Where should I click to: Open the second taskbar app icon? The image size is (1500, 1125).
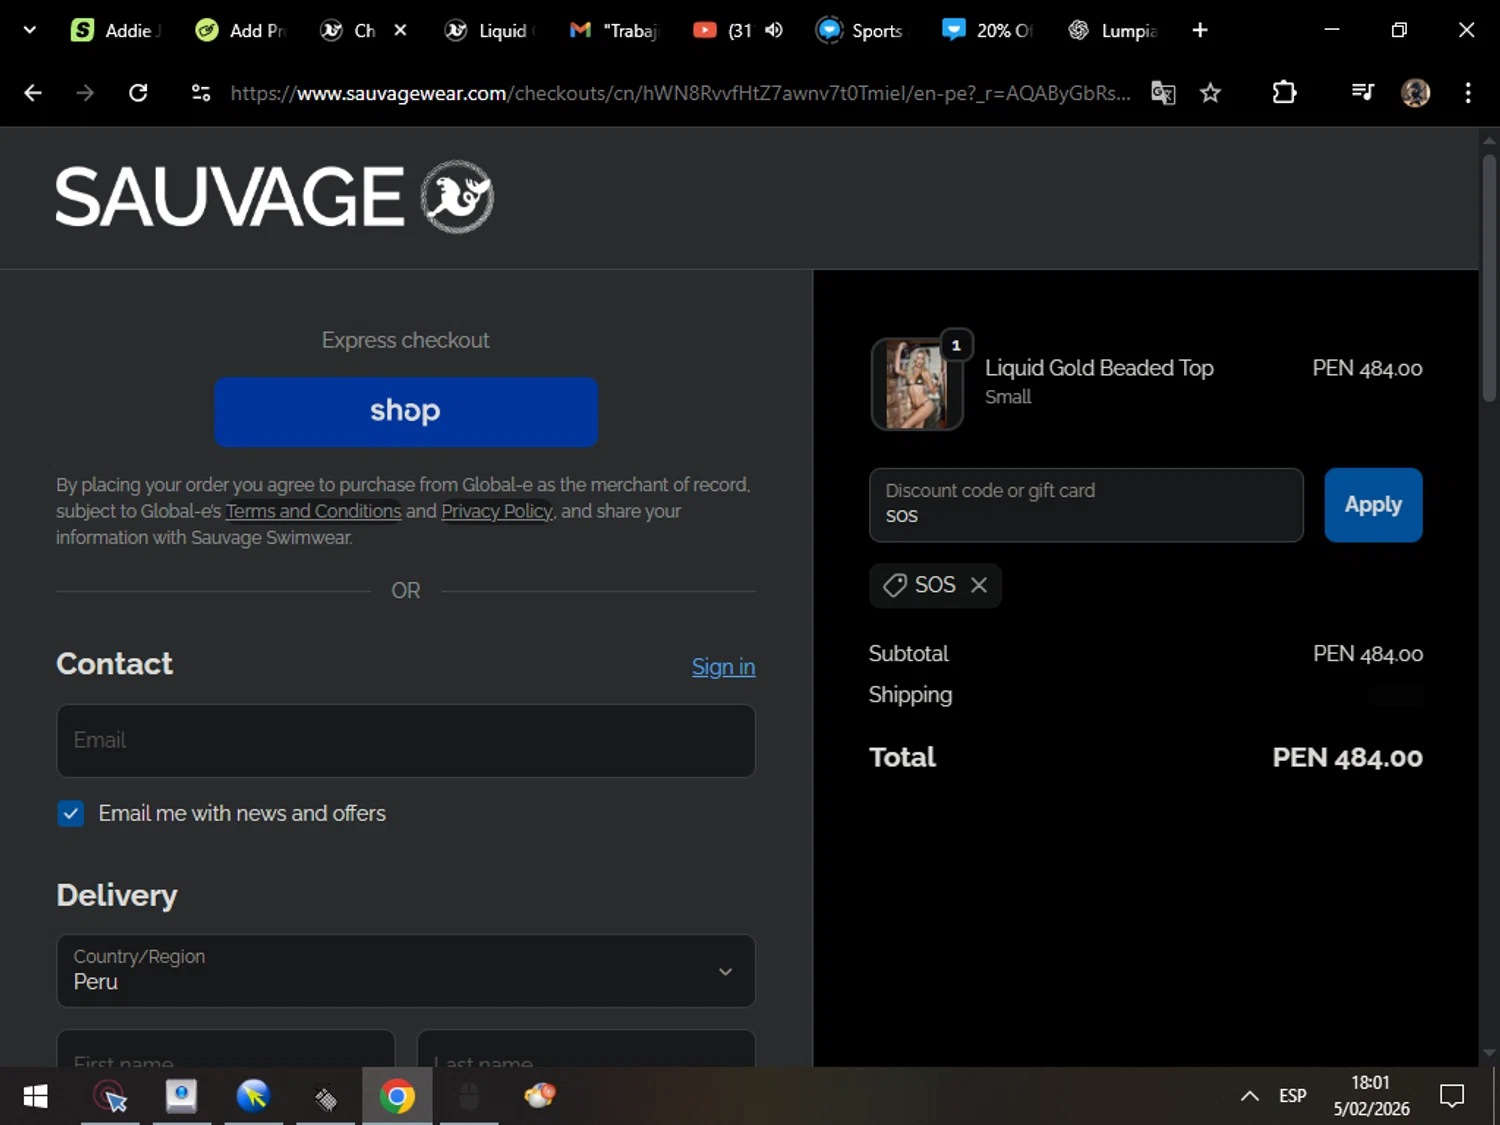[x=181, y=1097]
